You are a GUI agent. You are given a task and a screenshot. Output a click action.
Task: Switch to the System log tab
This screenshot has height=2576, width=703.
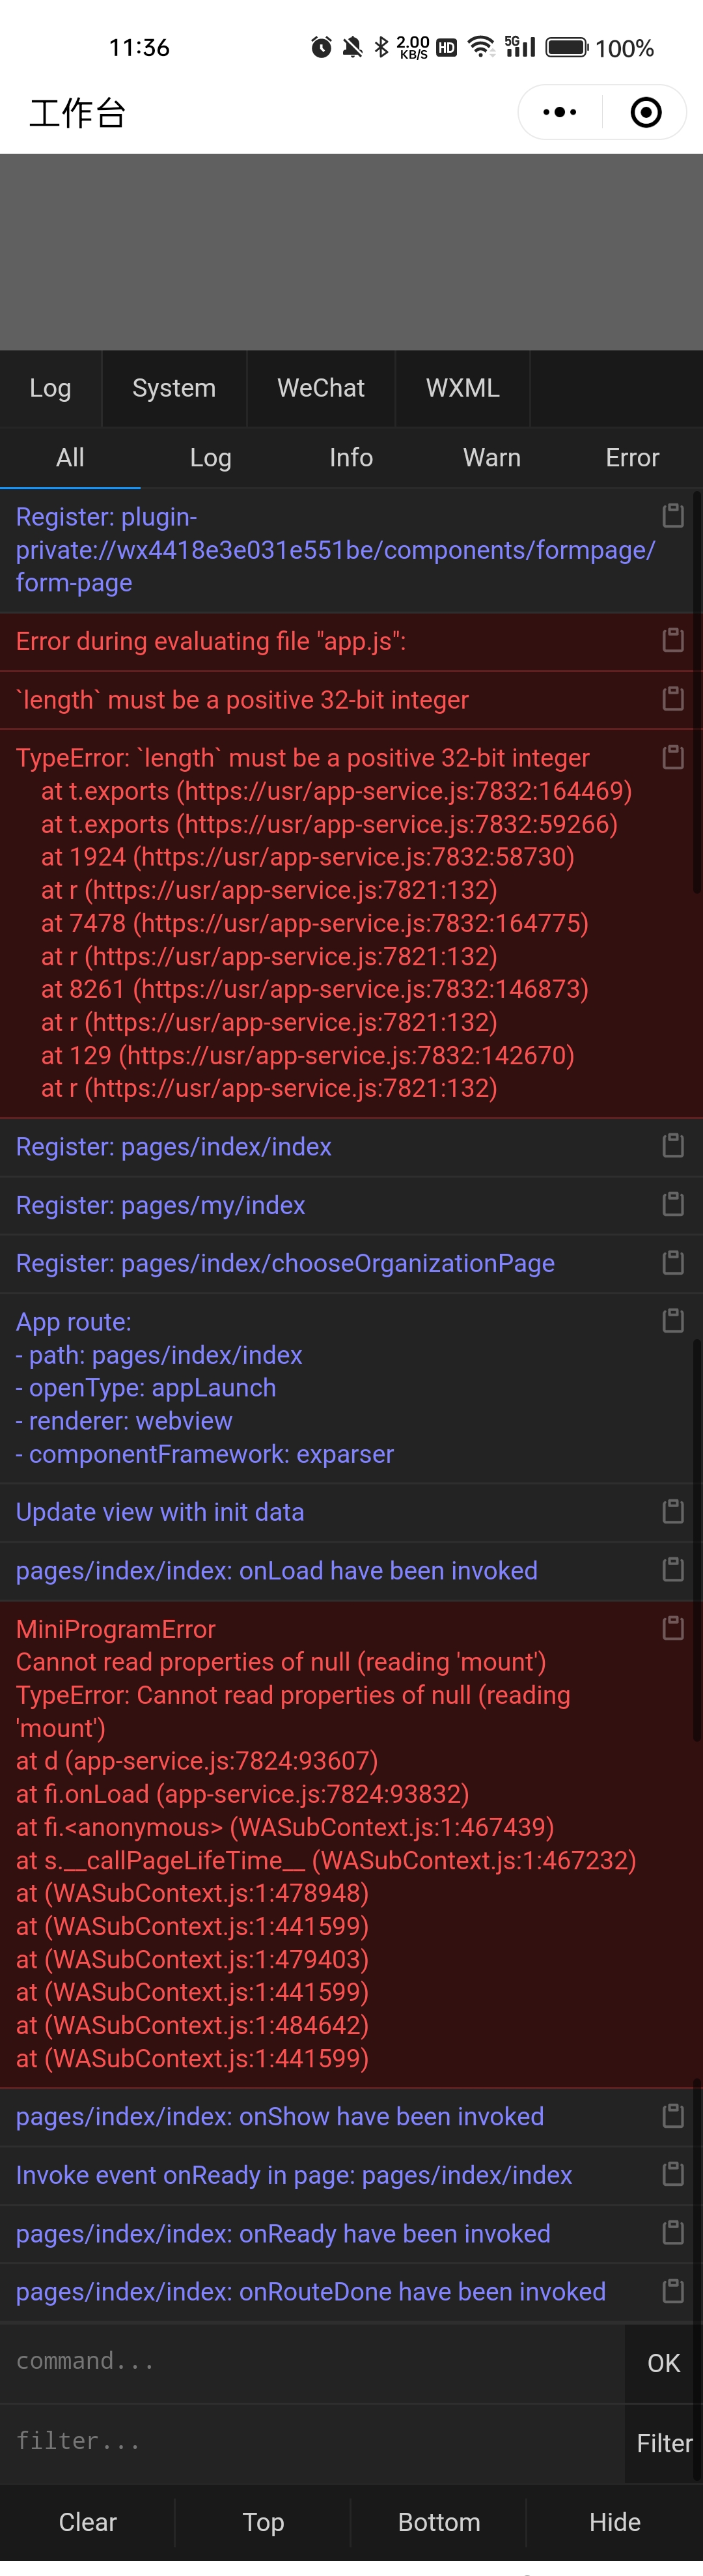tap(173, 388)
